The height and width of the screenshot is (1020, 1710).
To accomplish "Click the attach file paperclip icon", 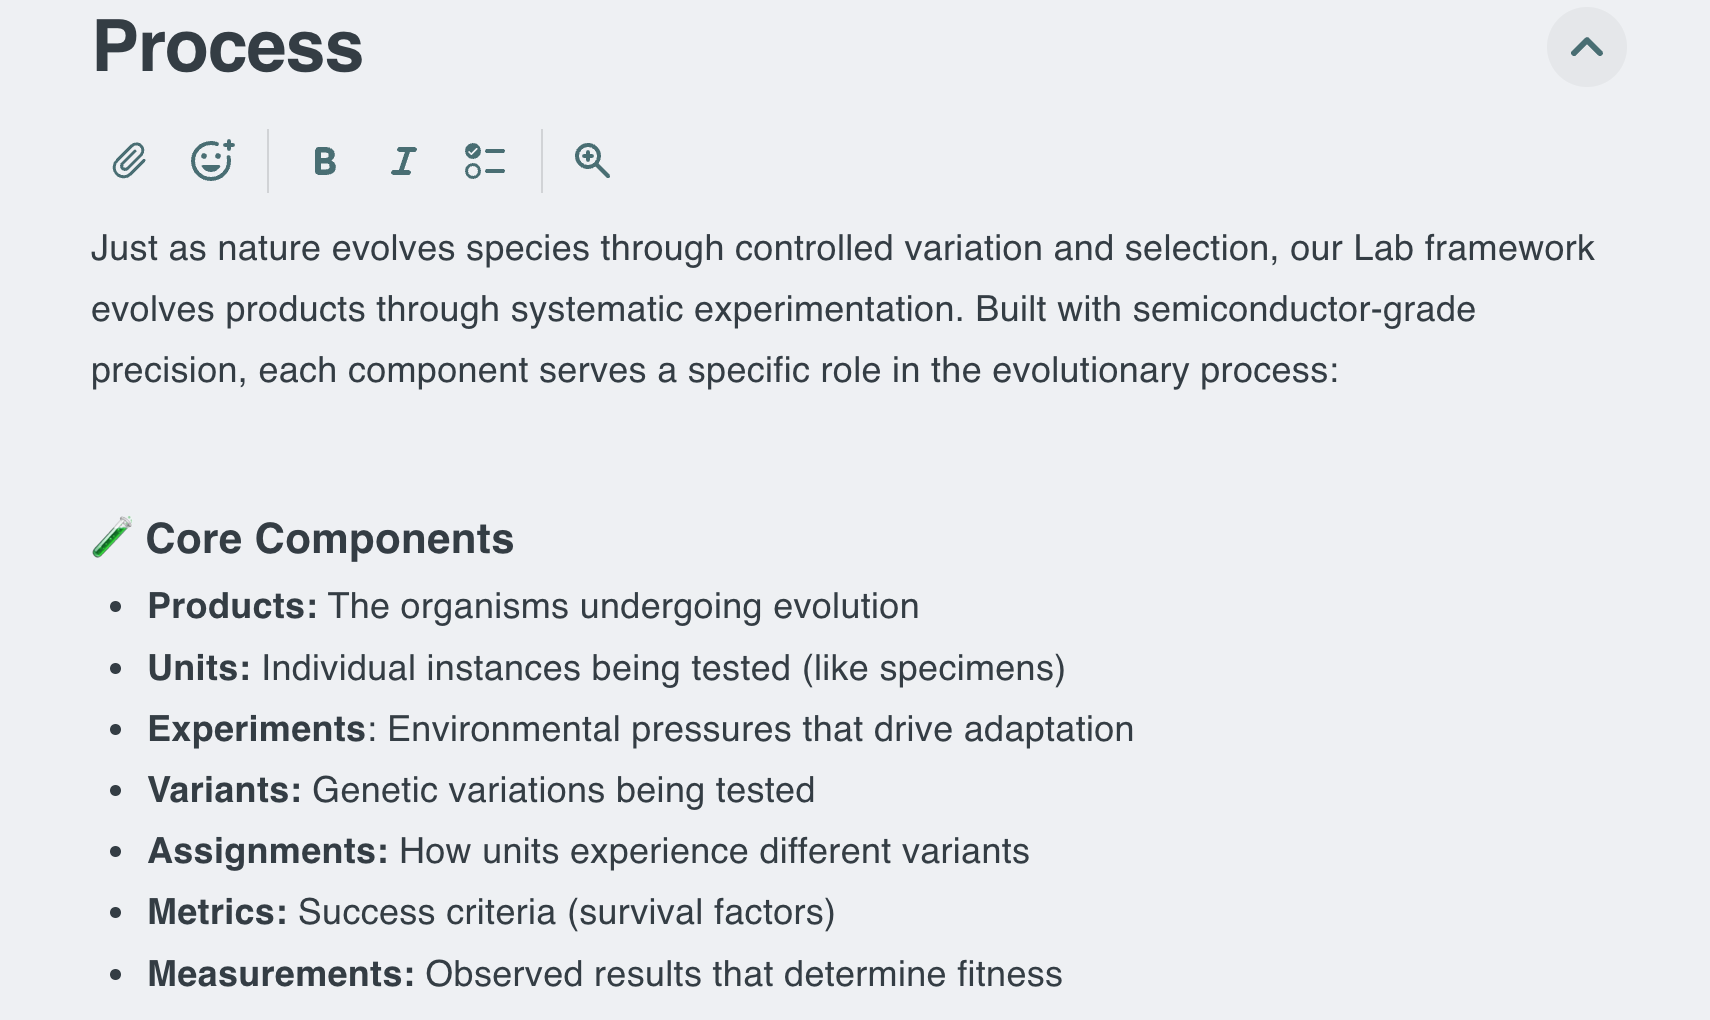I will (129, 161).
